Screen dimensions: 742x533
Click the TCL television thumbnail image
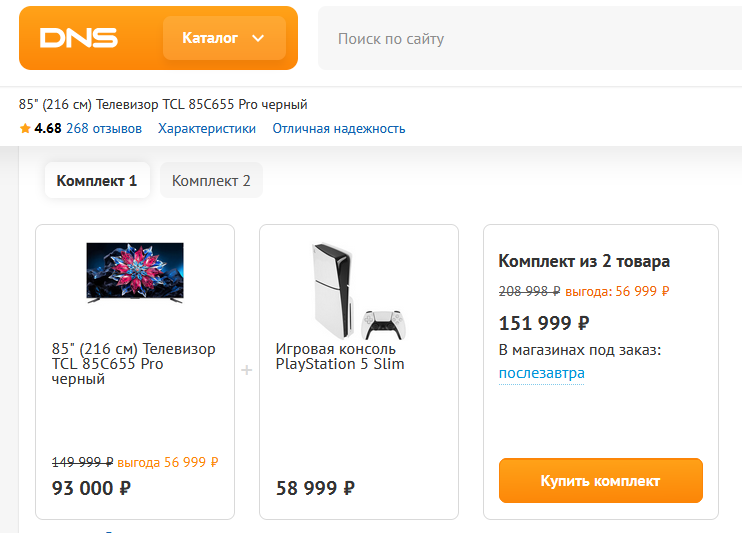click(x=135, y=271)
